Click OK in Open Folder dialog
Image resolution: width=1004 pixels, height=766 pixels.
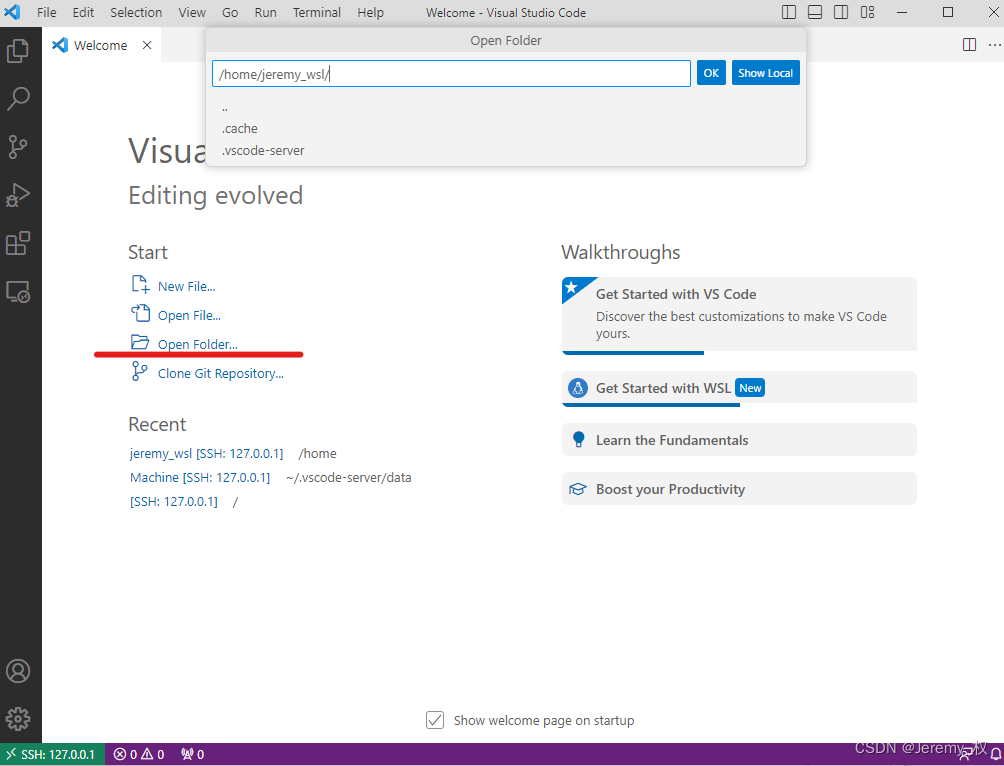tap(711, 73)
